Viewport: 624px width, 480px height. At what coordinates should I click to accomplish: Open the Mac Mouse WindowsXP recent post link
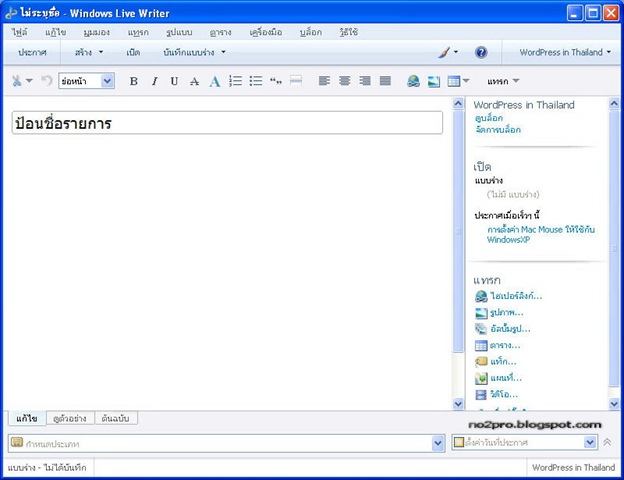click(x=541, y=234)
